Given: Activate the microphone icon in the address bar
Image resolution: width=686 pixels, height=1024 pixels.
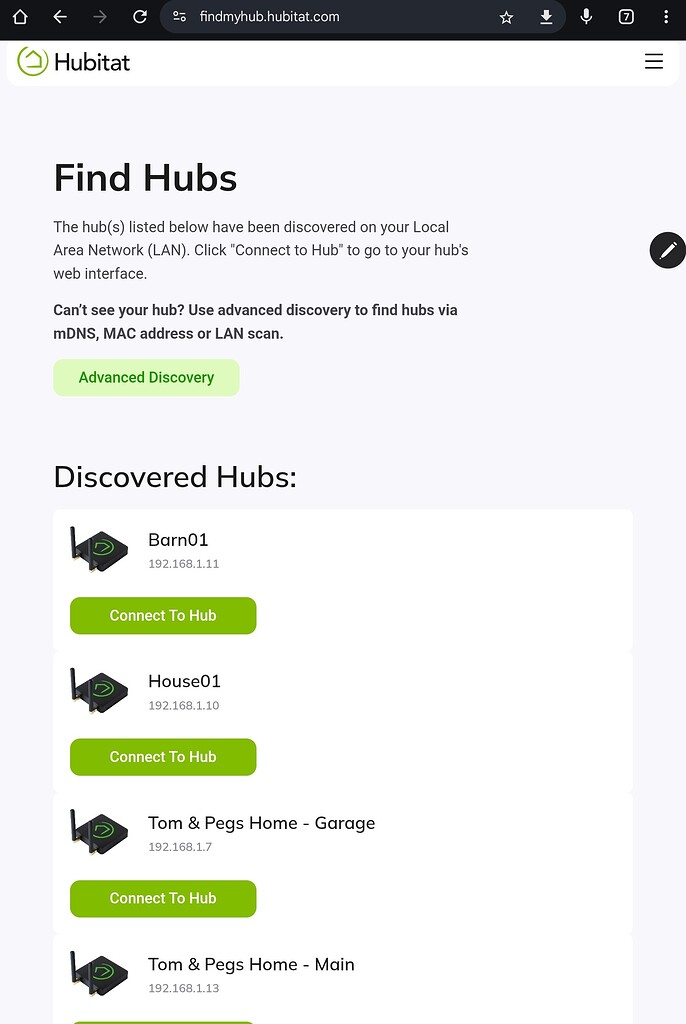Looking at the screenshot, I should pos(586,17).
